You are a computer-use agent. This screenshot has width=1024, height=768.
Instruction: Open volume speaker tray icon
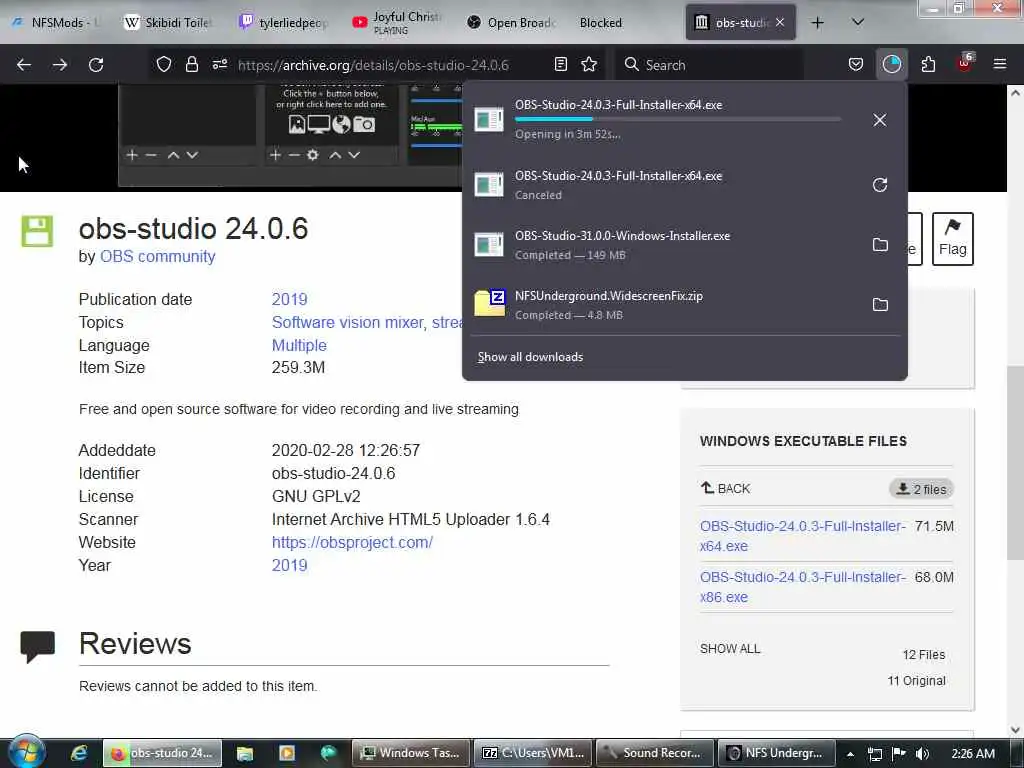pos(922,754)
